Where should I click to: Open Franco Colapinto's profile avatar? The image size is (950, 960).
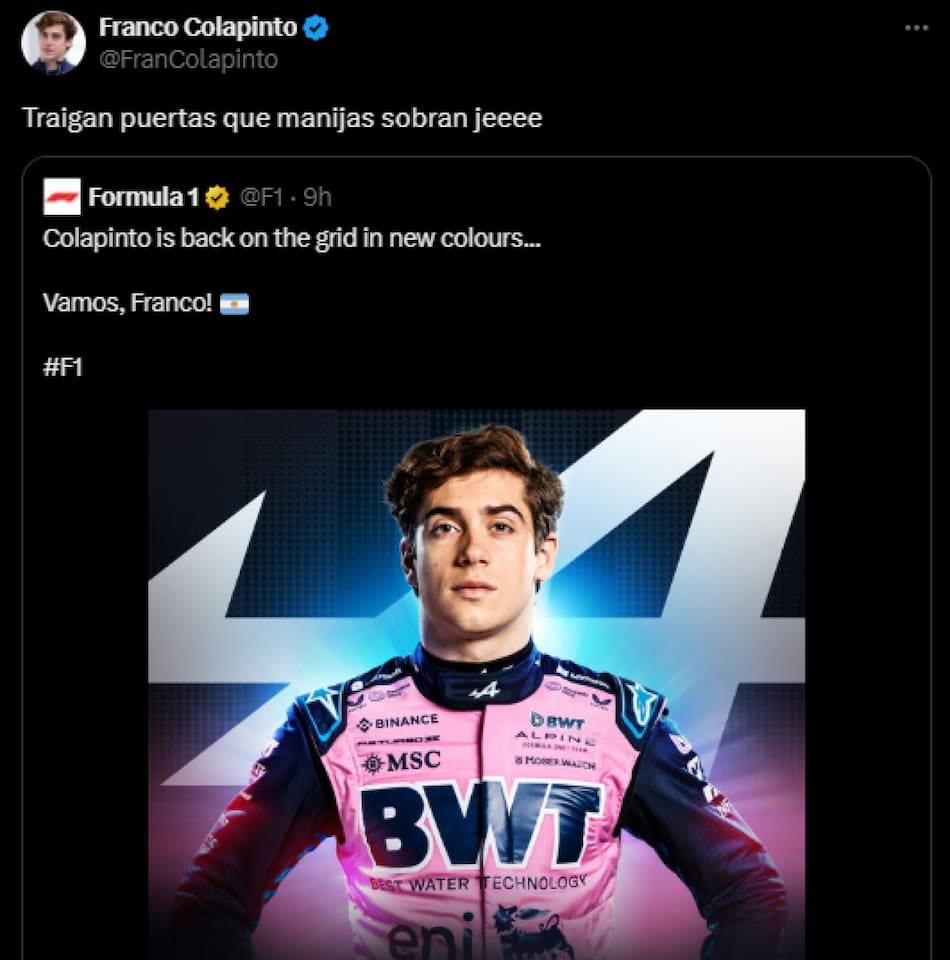coord(53,43)
